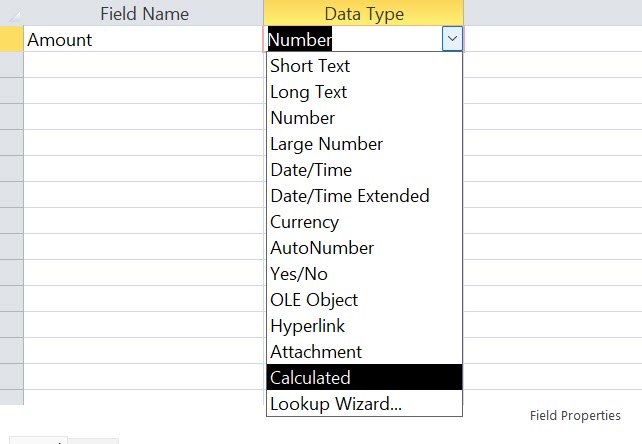Select the Amount row selector
Image resolution: width=642 pixels, height=444 pixels.
point(11,39)
